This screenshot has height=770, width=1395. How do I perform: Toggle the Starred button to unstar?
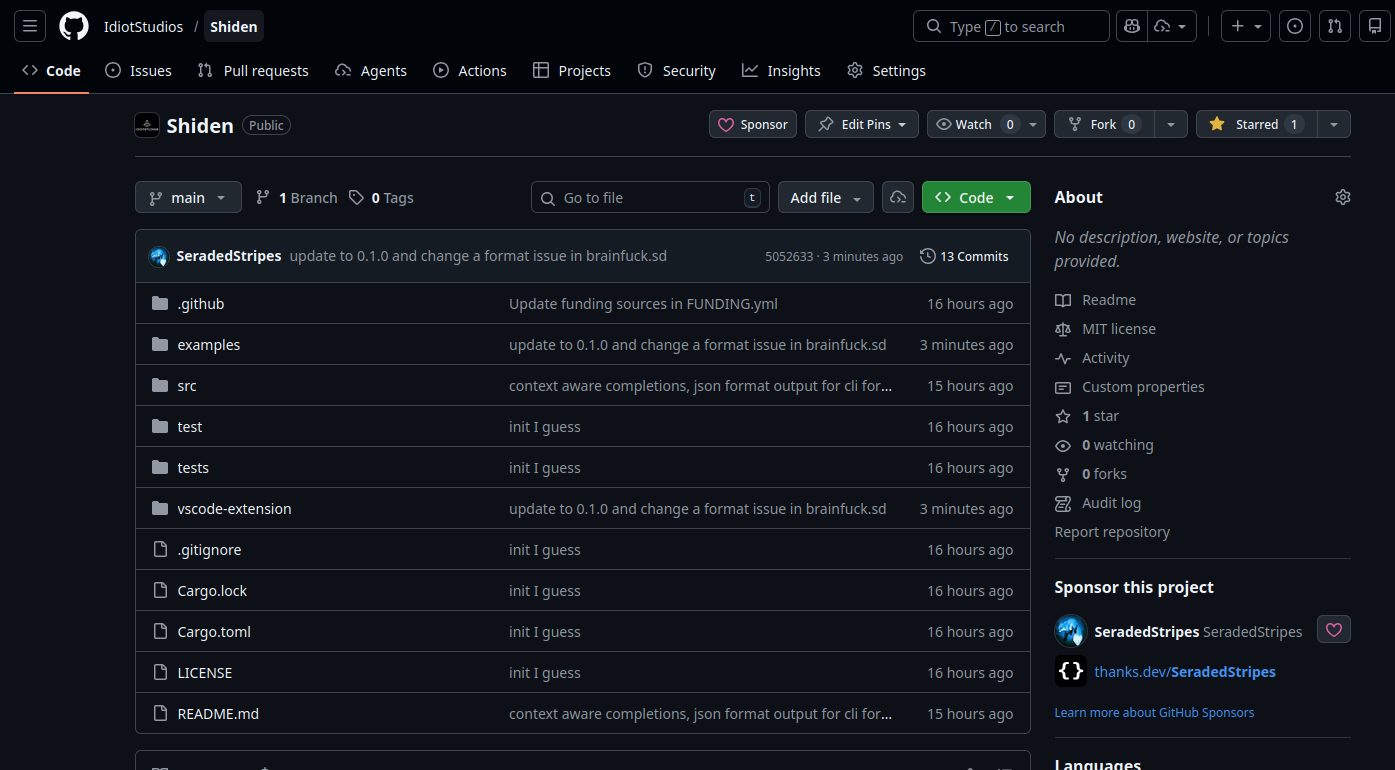tap(1256, 125)
